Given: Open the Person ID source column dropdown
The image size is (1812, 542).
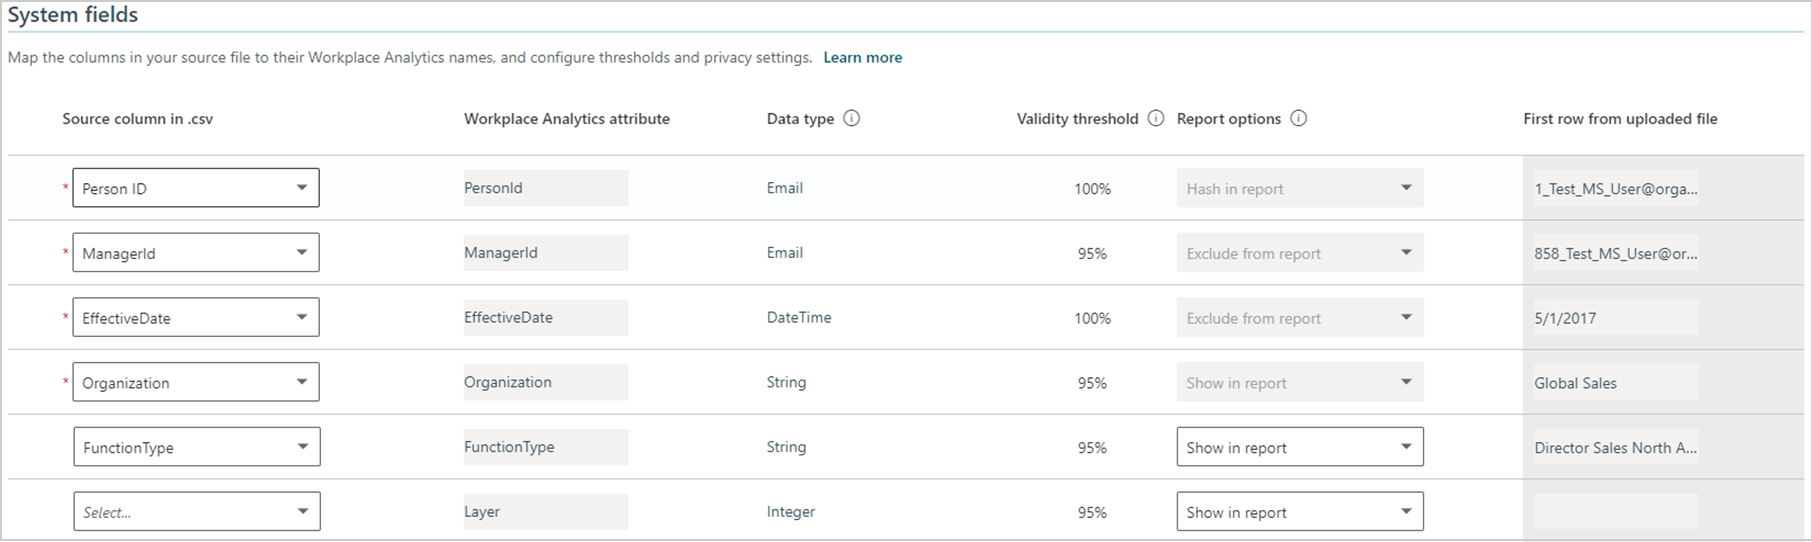Looking at the screenshot, I should point(196,188).
